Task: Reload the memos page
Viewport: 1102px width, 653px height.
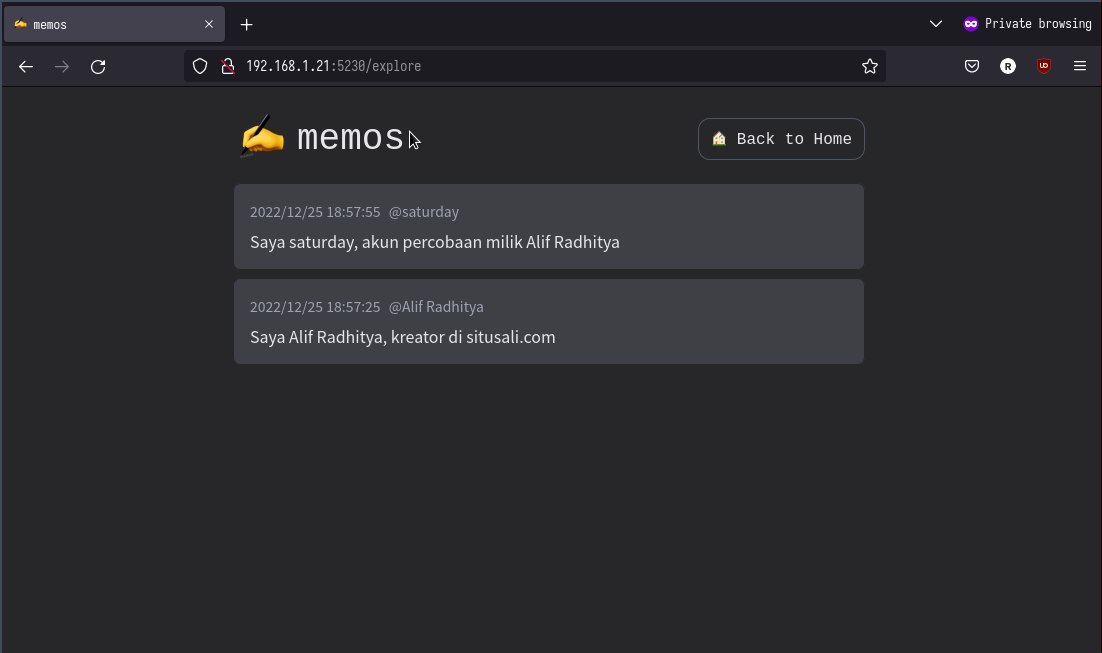Action: pos(98,67)
